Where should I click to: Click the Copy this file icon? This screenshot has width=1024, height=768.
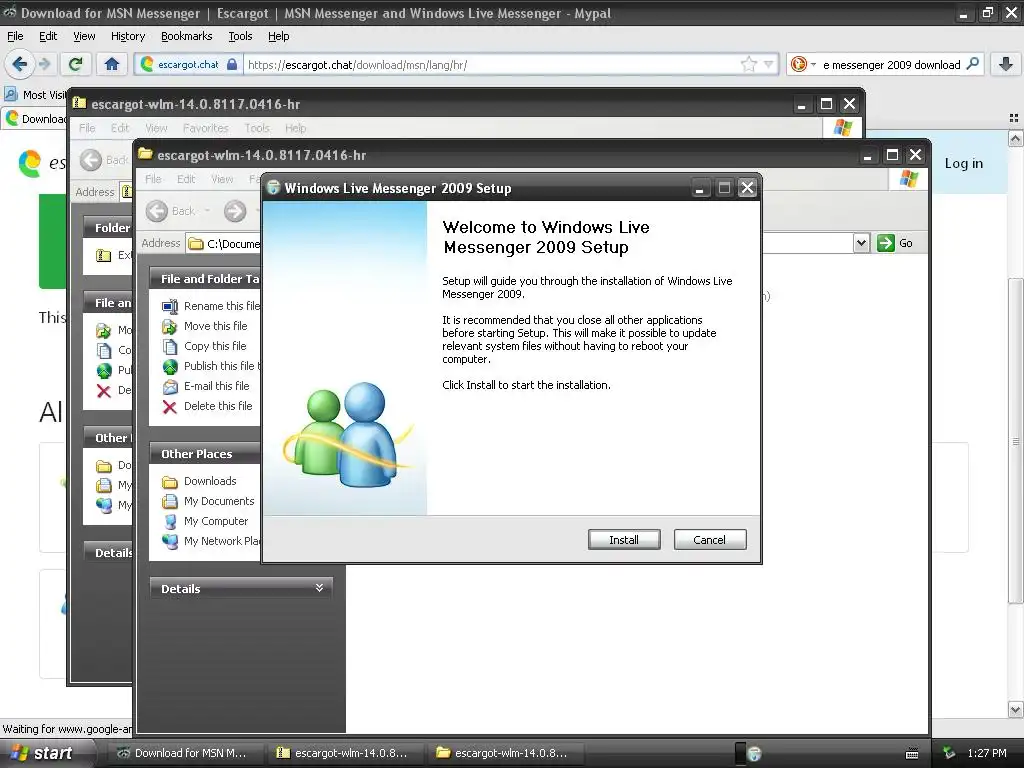[x=170, y=346]
